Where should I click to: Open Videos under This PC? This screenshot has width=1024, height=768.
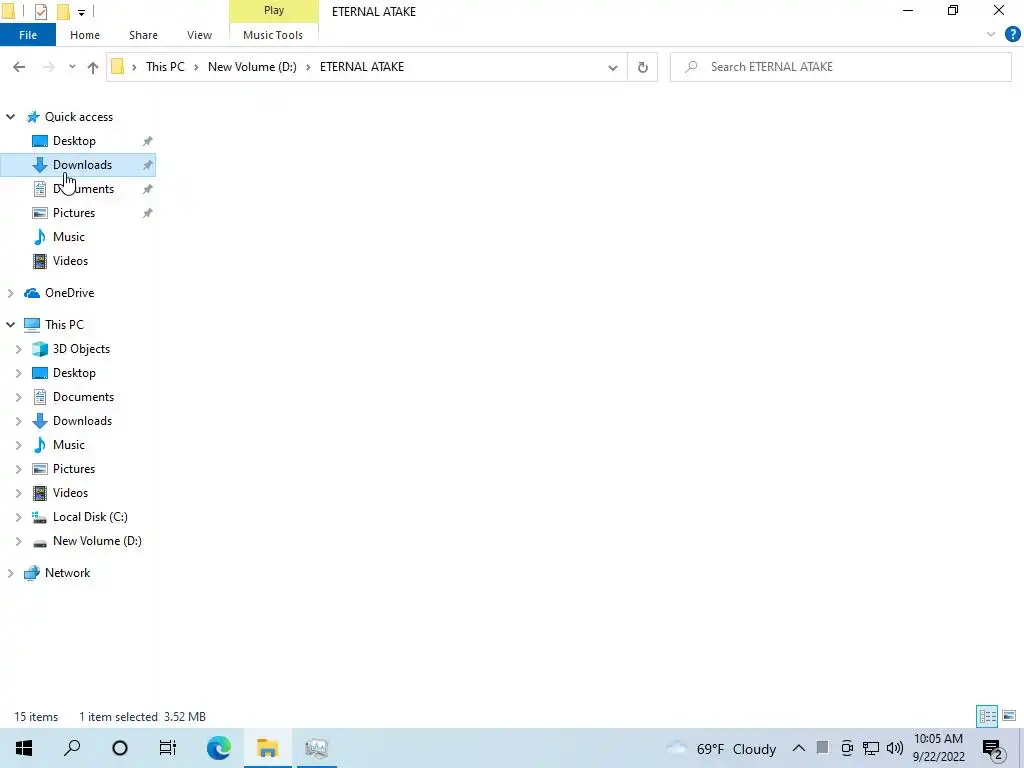click(x=70, y=493)
